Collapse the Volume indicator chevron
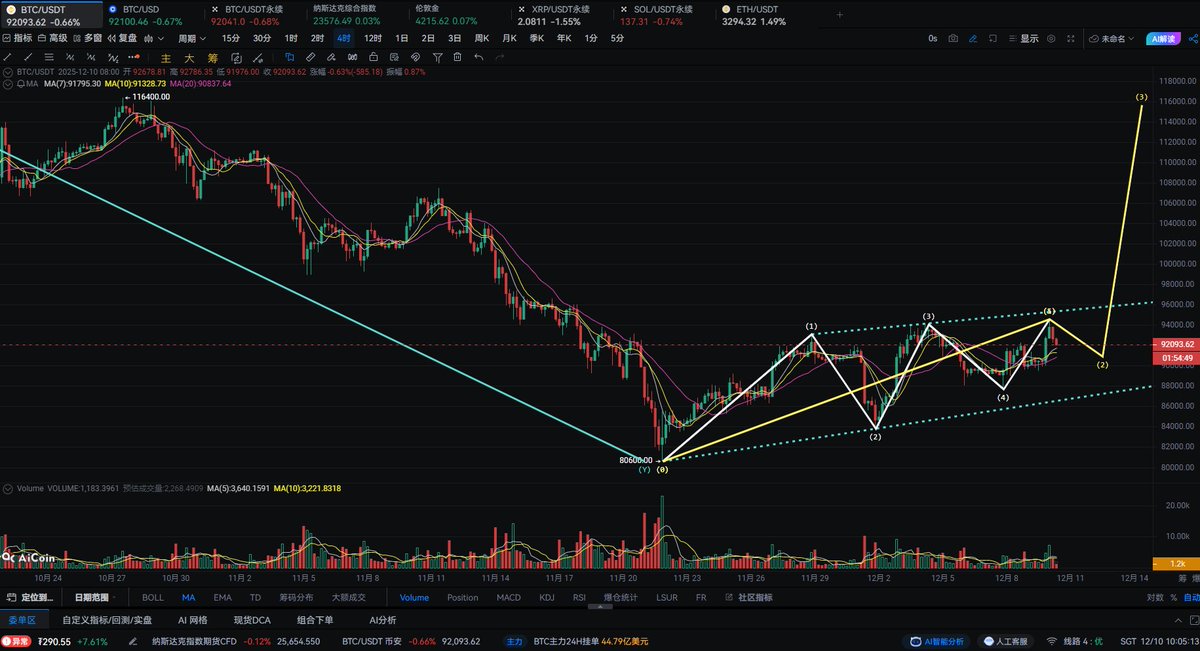Screen dimensions: 1200x651 coord(6,489)
